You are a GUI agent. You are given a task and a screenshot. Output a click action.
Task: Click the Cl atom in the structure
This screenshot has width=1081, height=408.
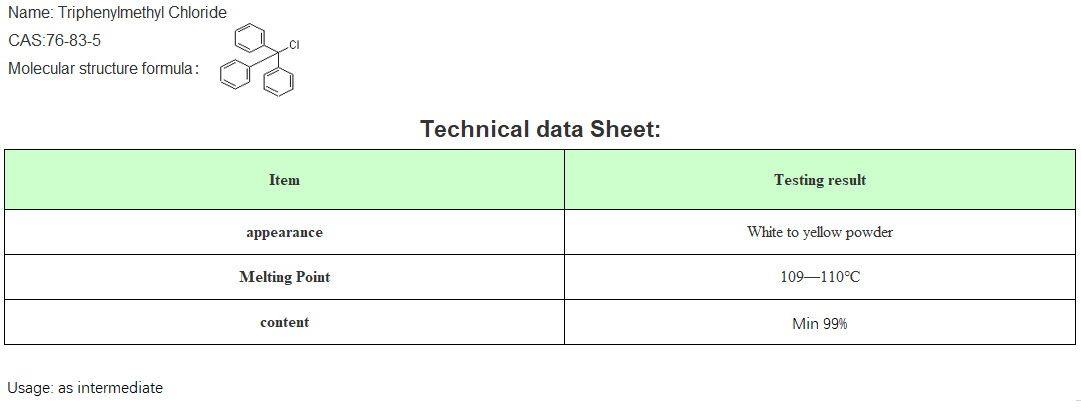pos(294,45)
